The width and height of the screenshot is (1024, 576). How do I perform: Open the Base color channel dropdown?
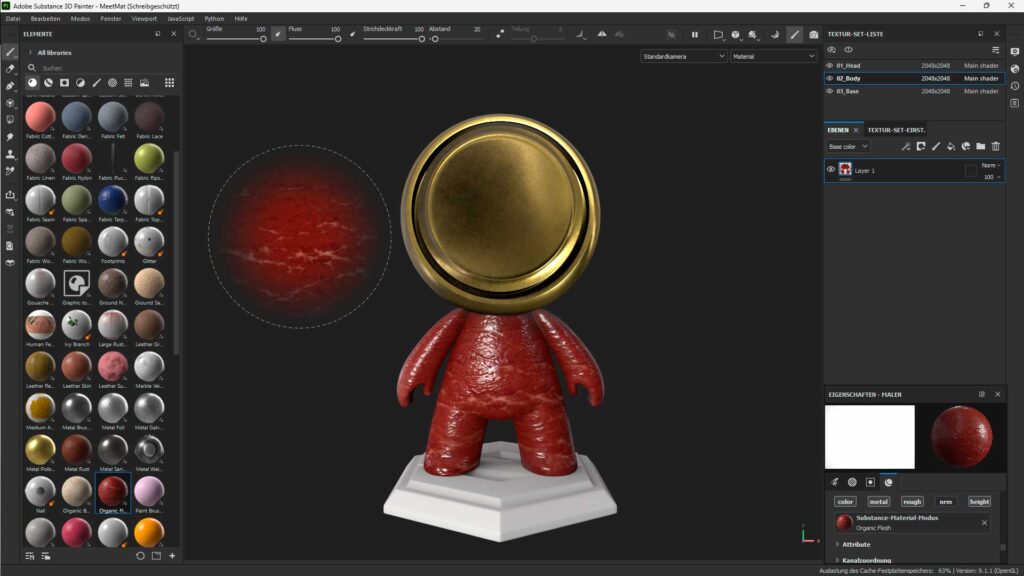point(848,146)
